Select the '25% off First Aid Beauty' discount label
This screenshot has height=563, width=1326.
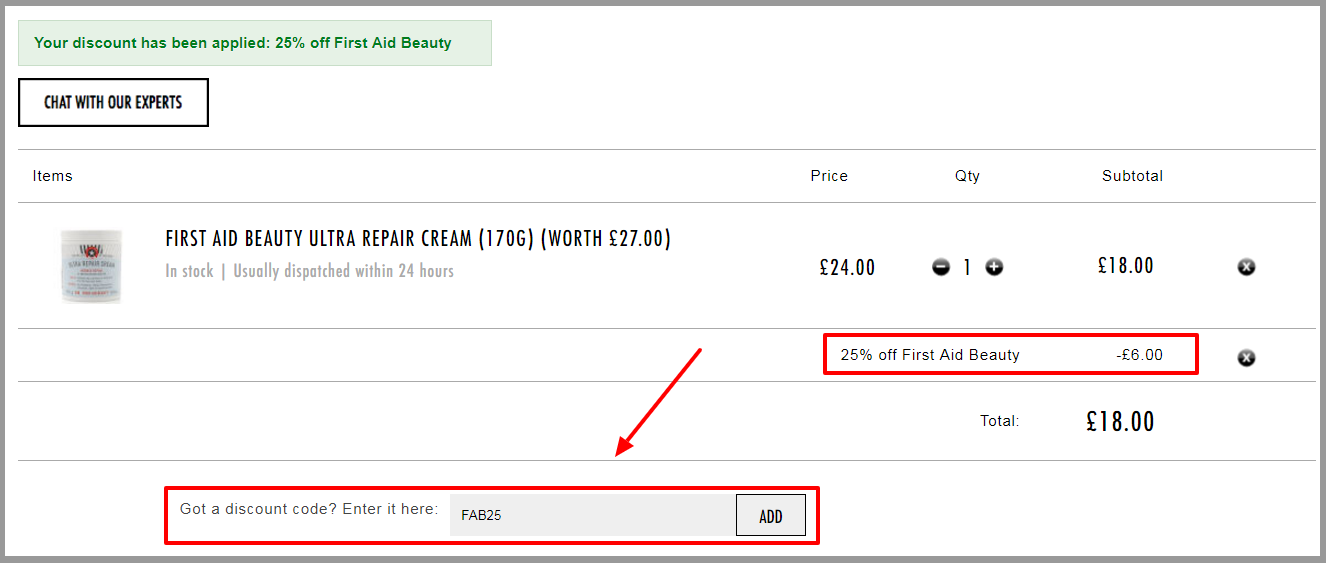930,355
